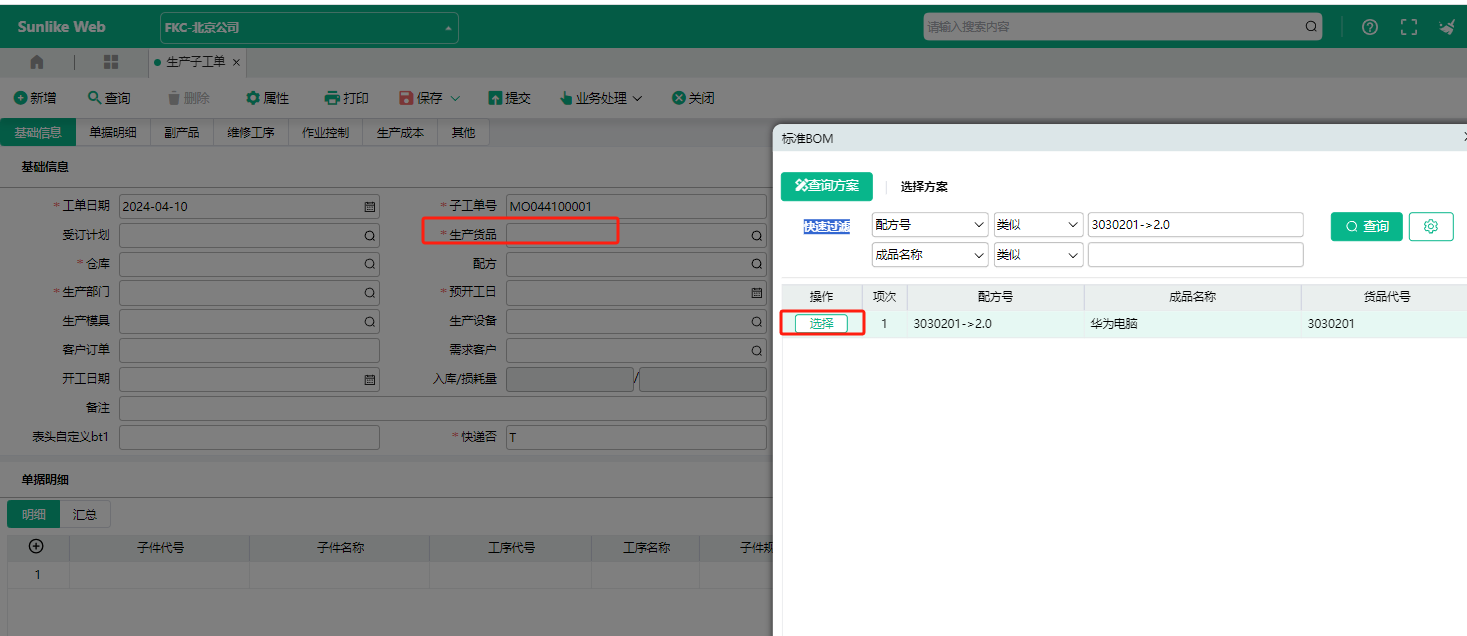Click the 新增 toolbar button

[35, 98]
